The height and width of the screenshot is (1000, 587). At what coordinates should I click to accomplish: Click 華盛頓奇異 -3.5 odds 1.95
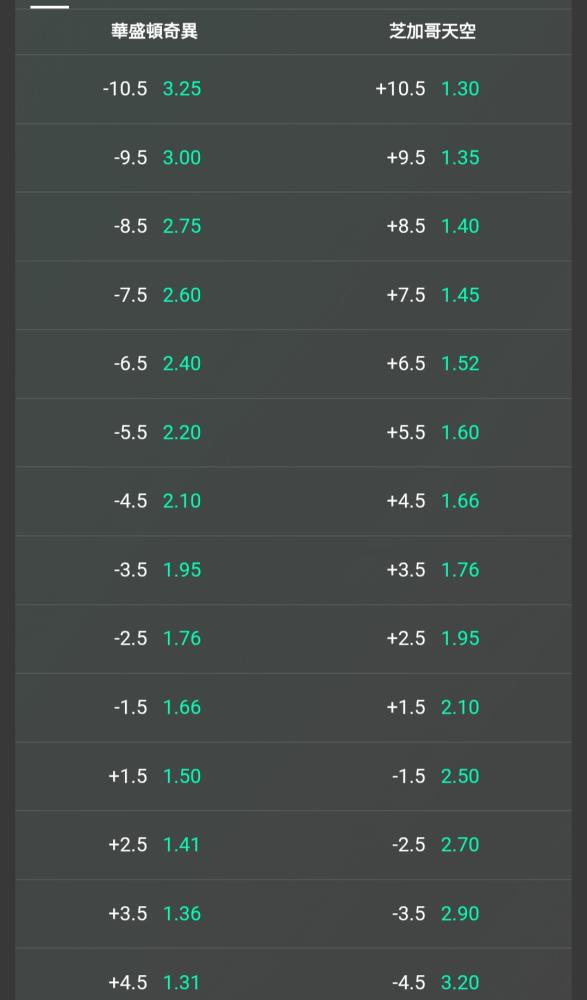pos(154,570)
